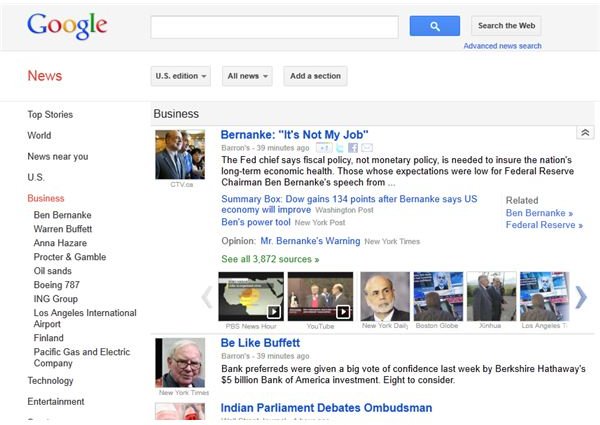The image size is (600, 425).
Task: Open related Ben Bernanke link
Action: [x=539, y=213]
